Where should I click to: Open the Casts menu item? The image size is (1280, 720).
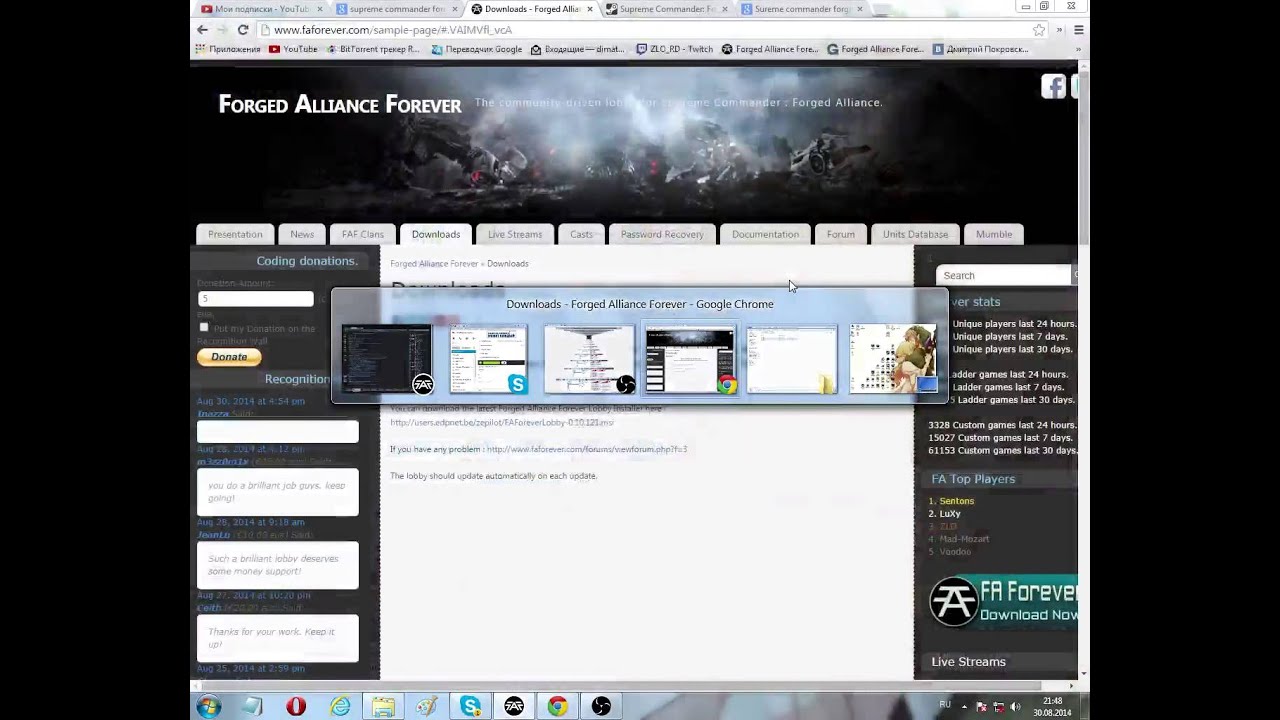pyautogui.click(x=581, y=234)
